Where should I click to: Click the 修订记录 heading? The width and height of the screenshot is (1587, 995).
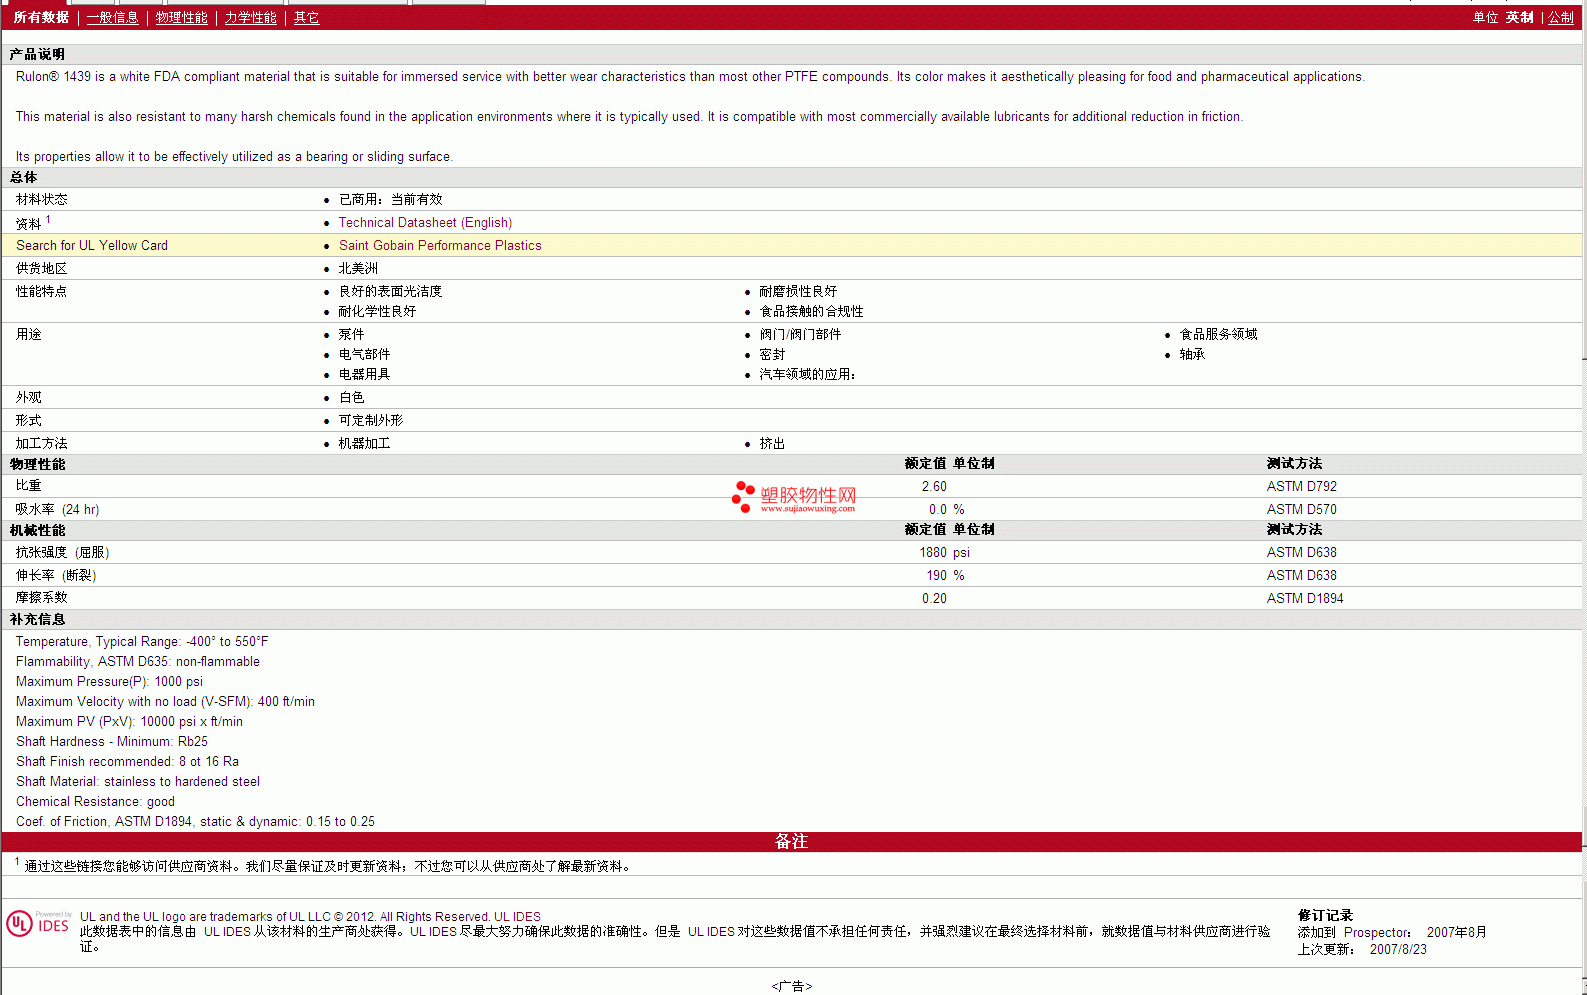1325,915
